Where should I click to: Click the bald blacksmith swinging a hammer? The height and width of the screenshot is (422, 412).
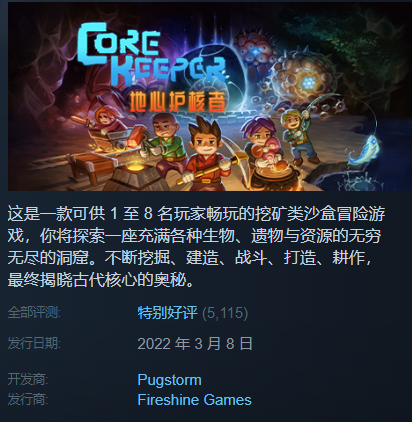[x=163, y=140]
